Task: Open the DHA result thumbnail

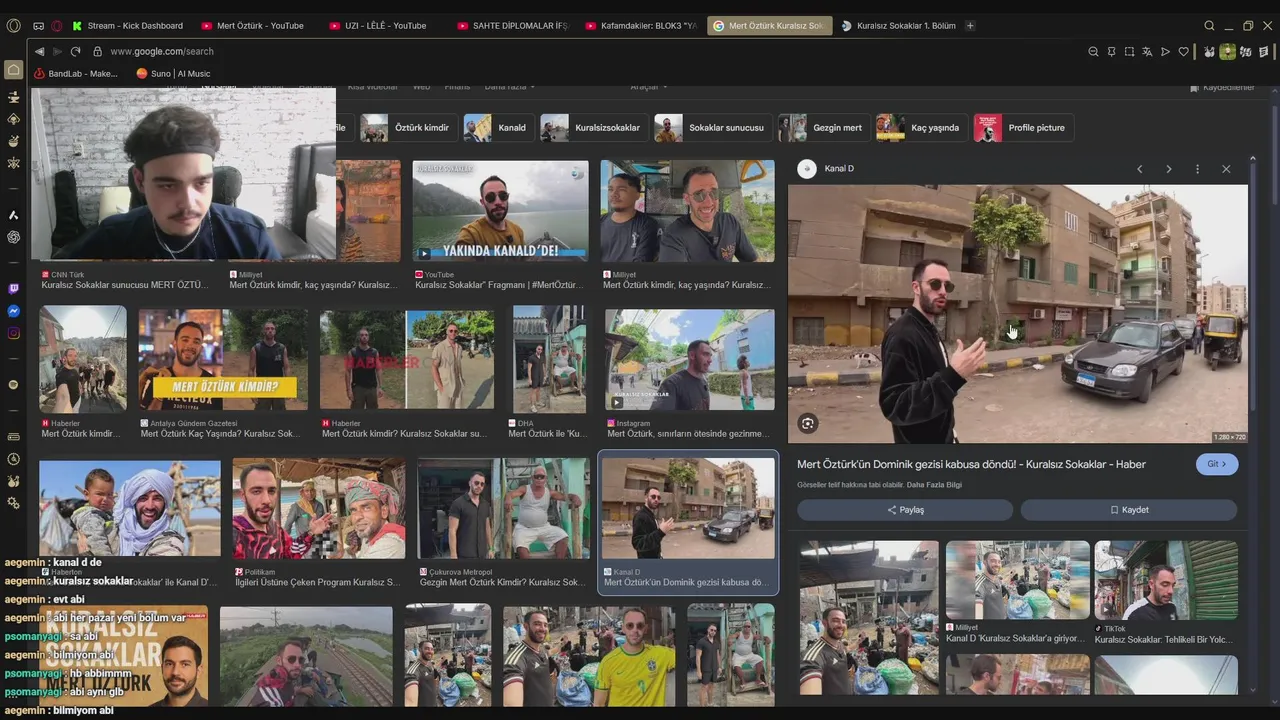Action: 549,360
